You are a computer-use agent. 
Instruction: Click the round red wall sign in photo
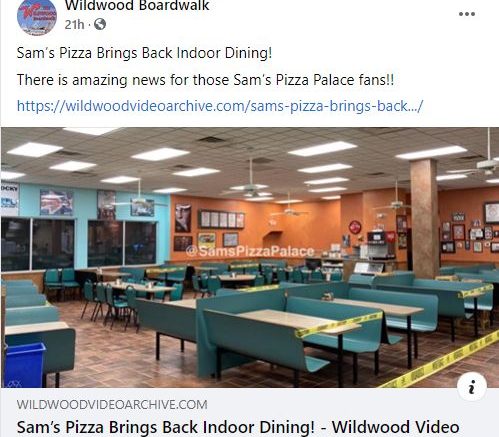tap(355, 227)
